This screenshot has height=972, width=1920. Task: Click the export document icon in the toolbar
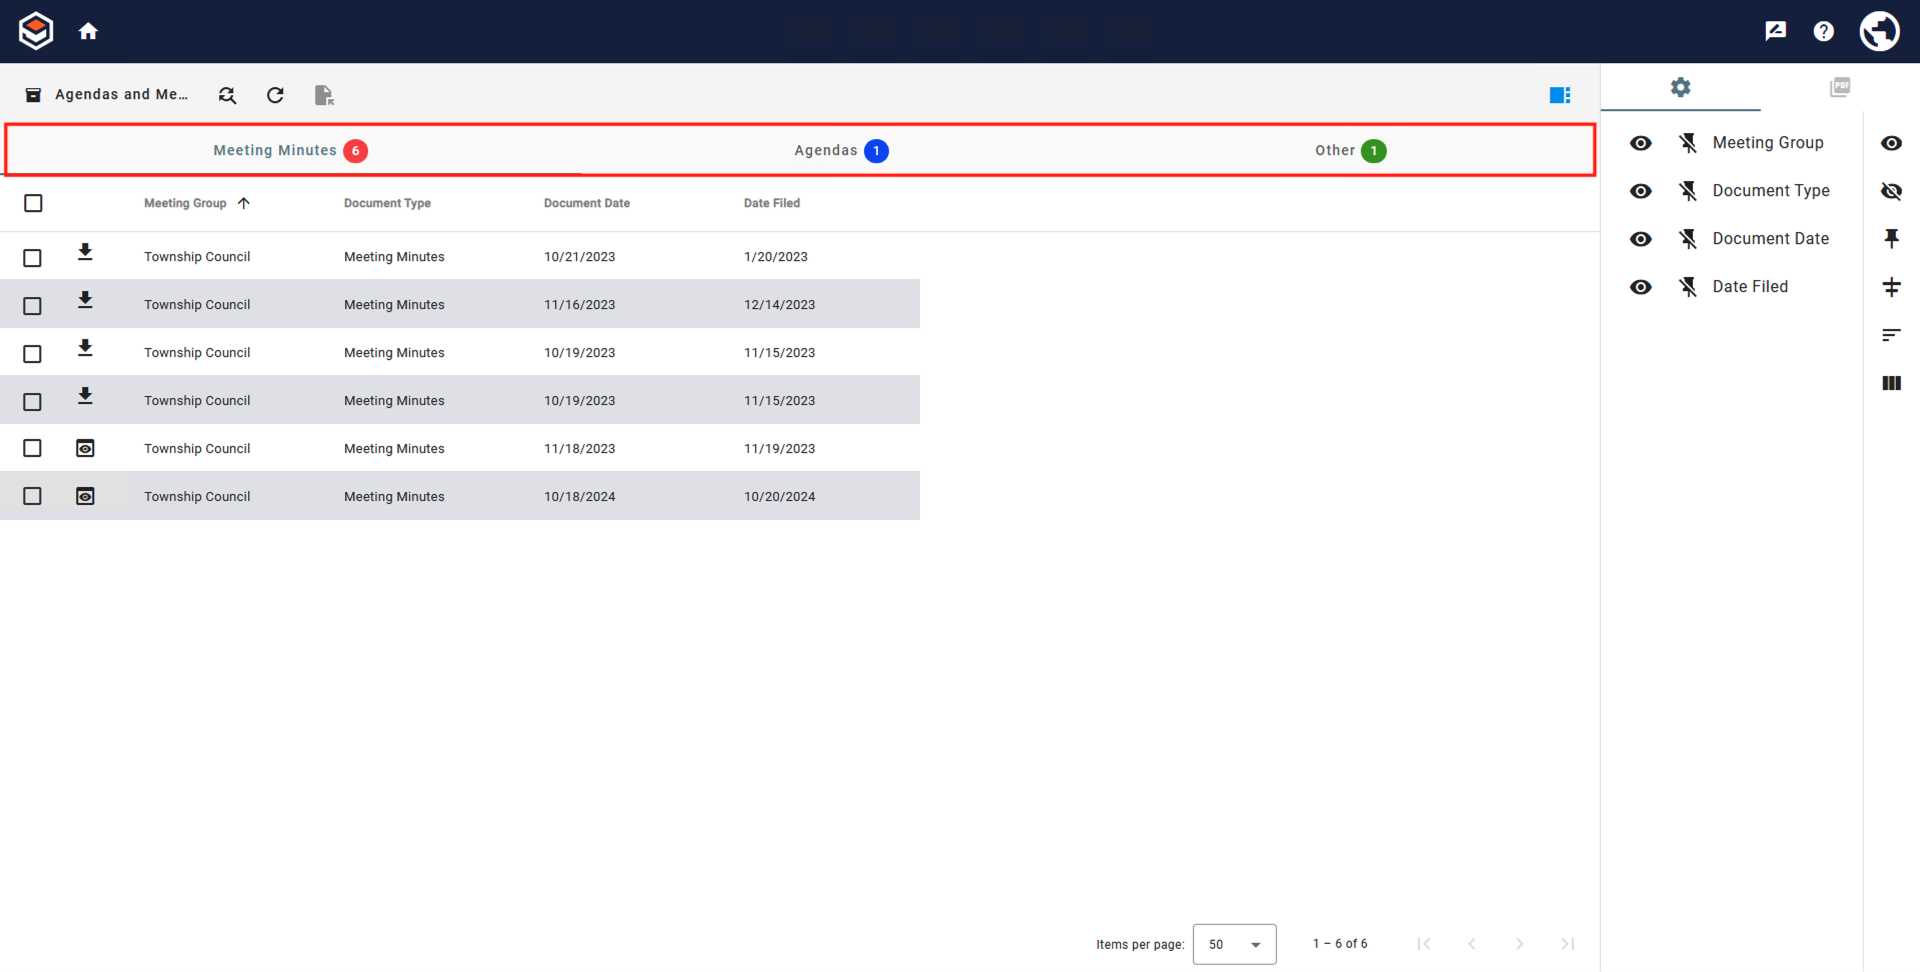323,94
